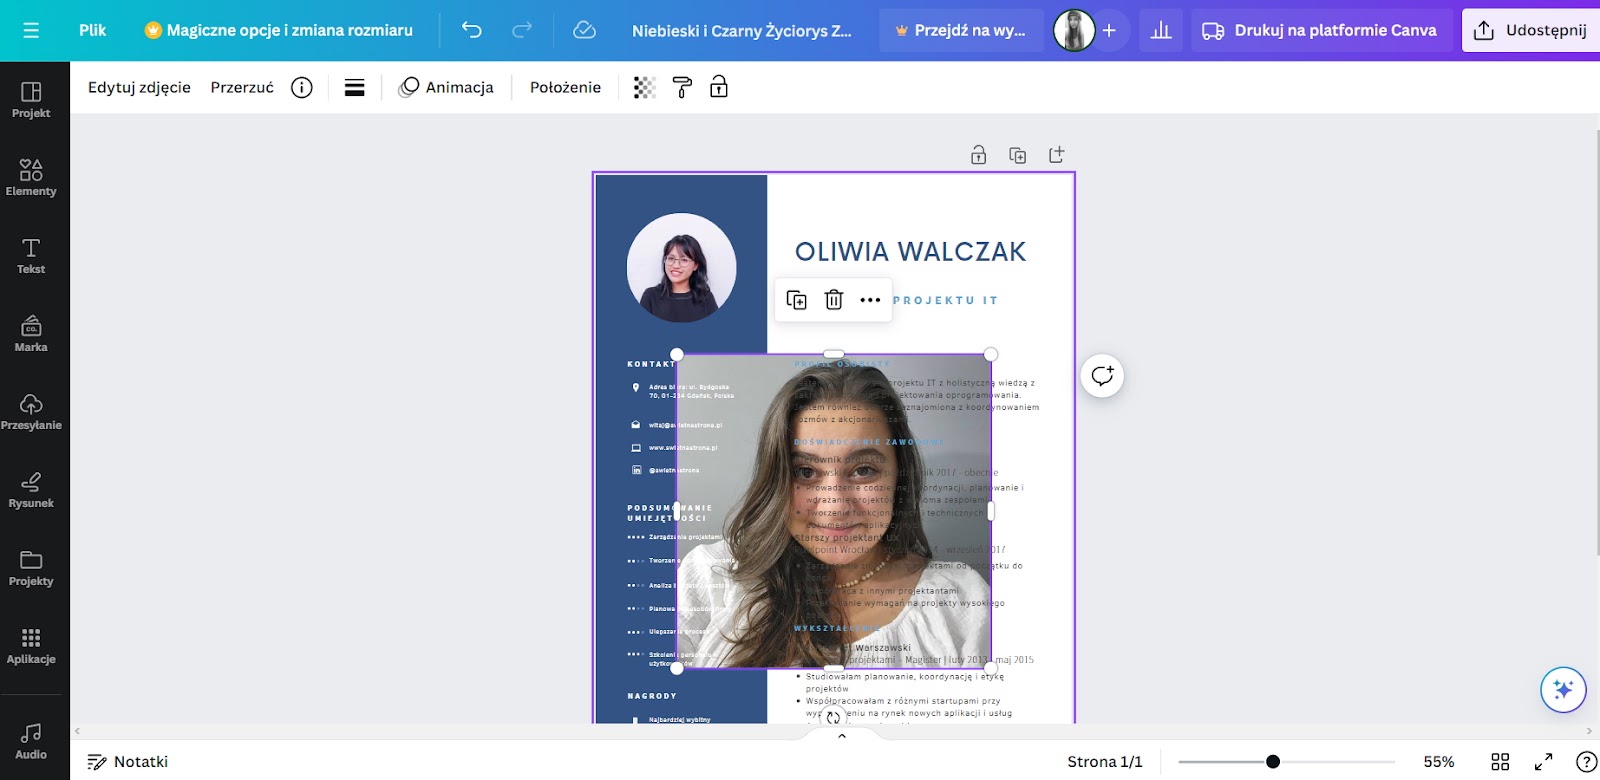Open more options three dots menu
1600x780 pixels.
(x=870, y=300)
